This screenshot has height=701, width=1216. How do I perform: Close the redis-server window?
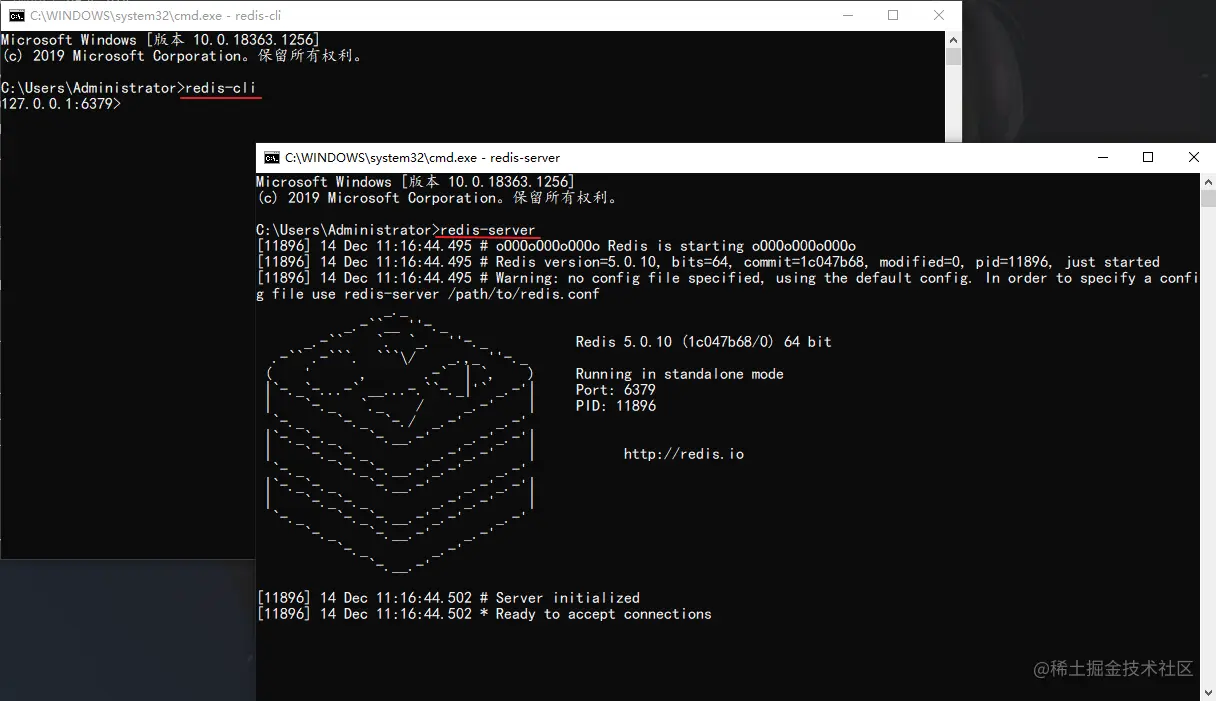coord(1194,158)
